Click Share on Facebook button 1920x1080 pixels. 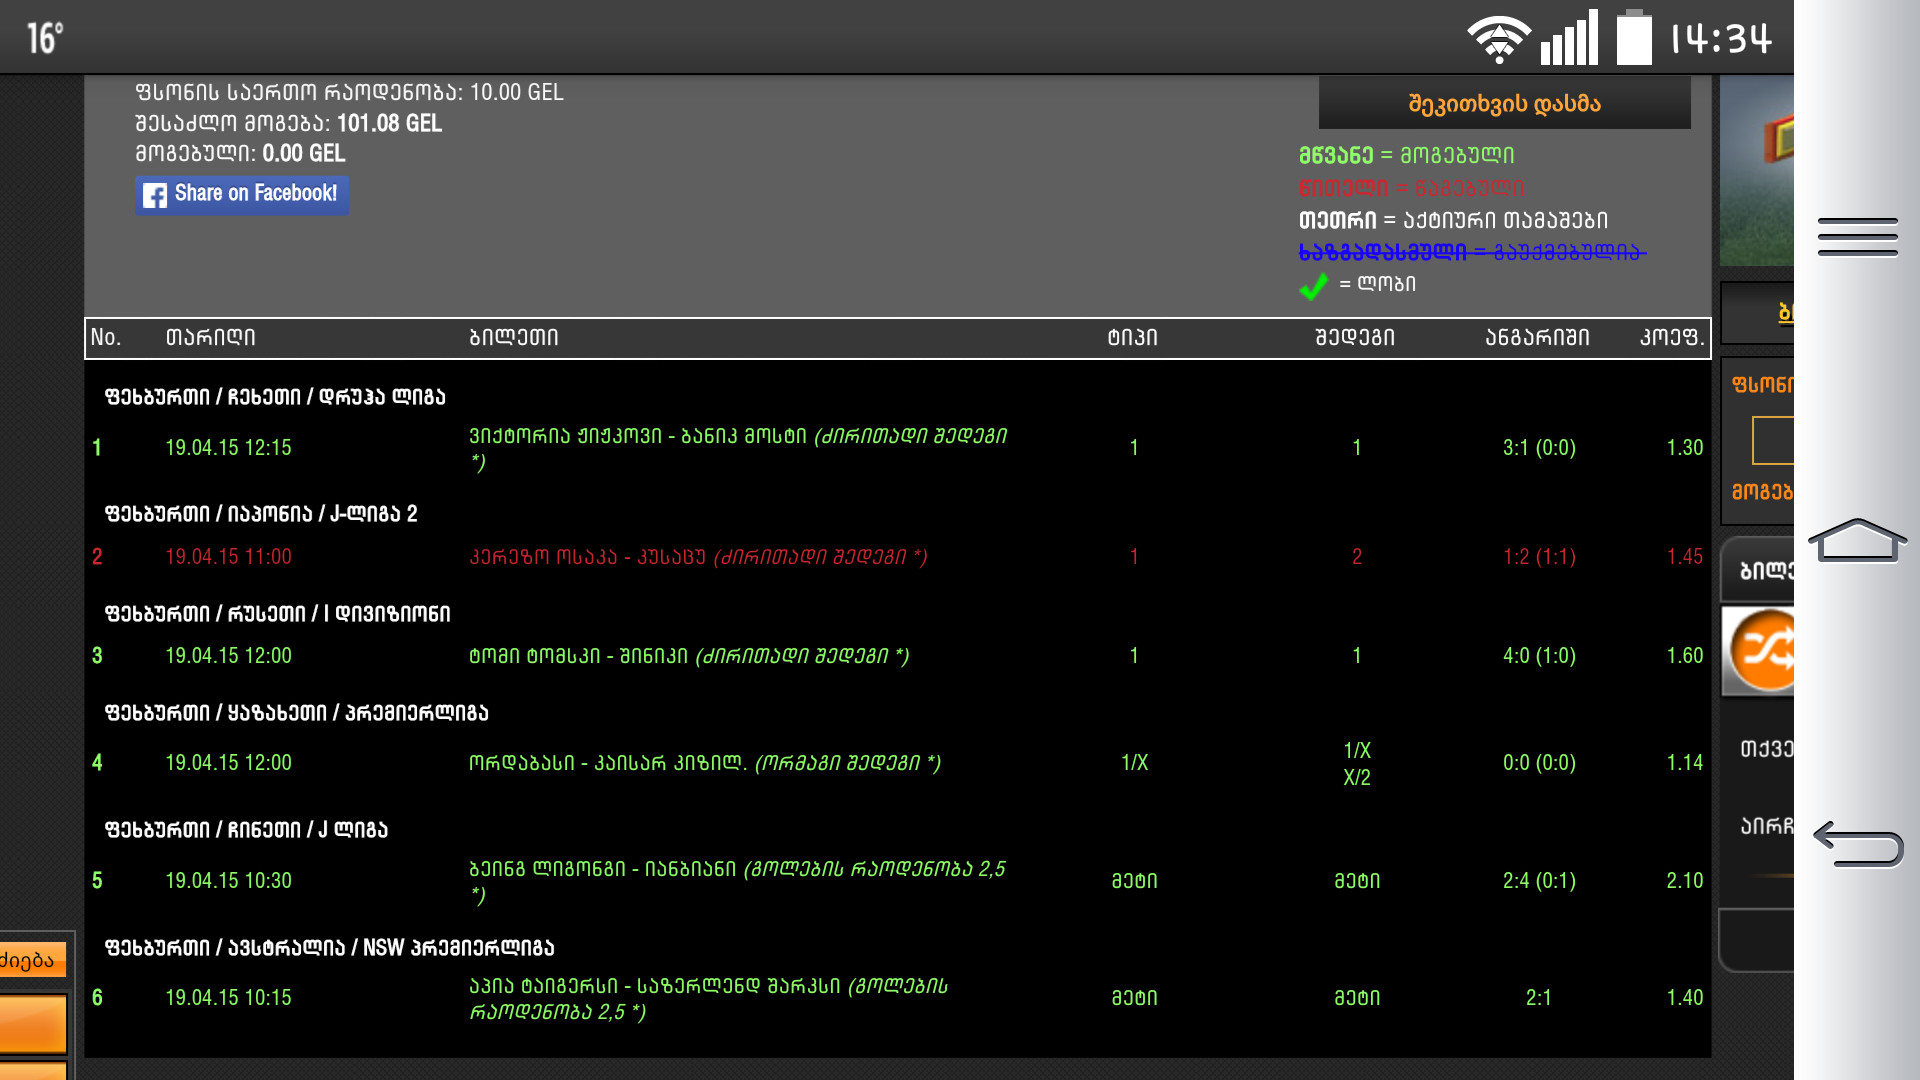point(242,194)
